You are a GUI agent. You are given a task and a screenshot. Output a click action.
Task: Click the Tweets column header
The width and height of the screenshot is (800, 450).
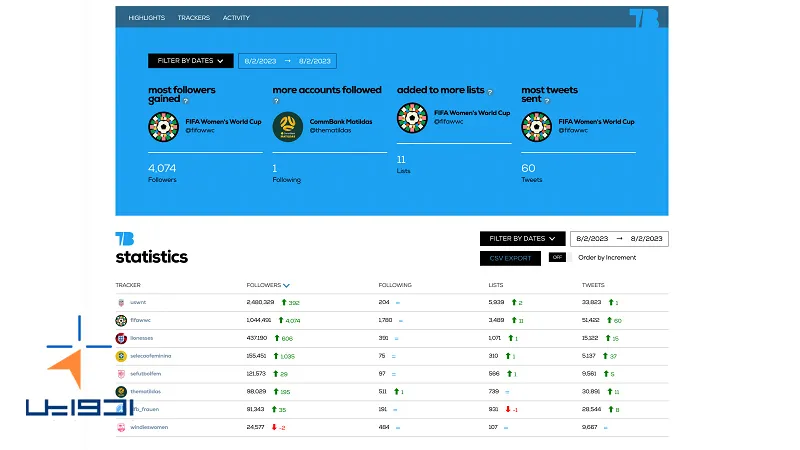(593, 285)
